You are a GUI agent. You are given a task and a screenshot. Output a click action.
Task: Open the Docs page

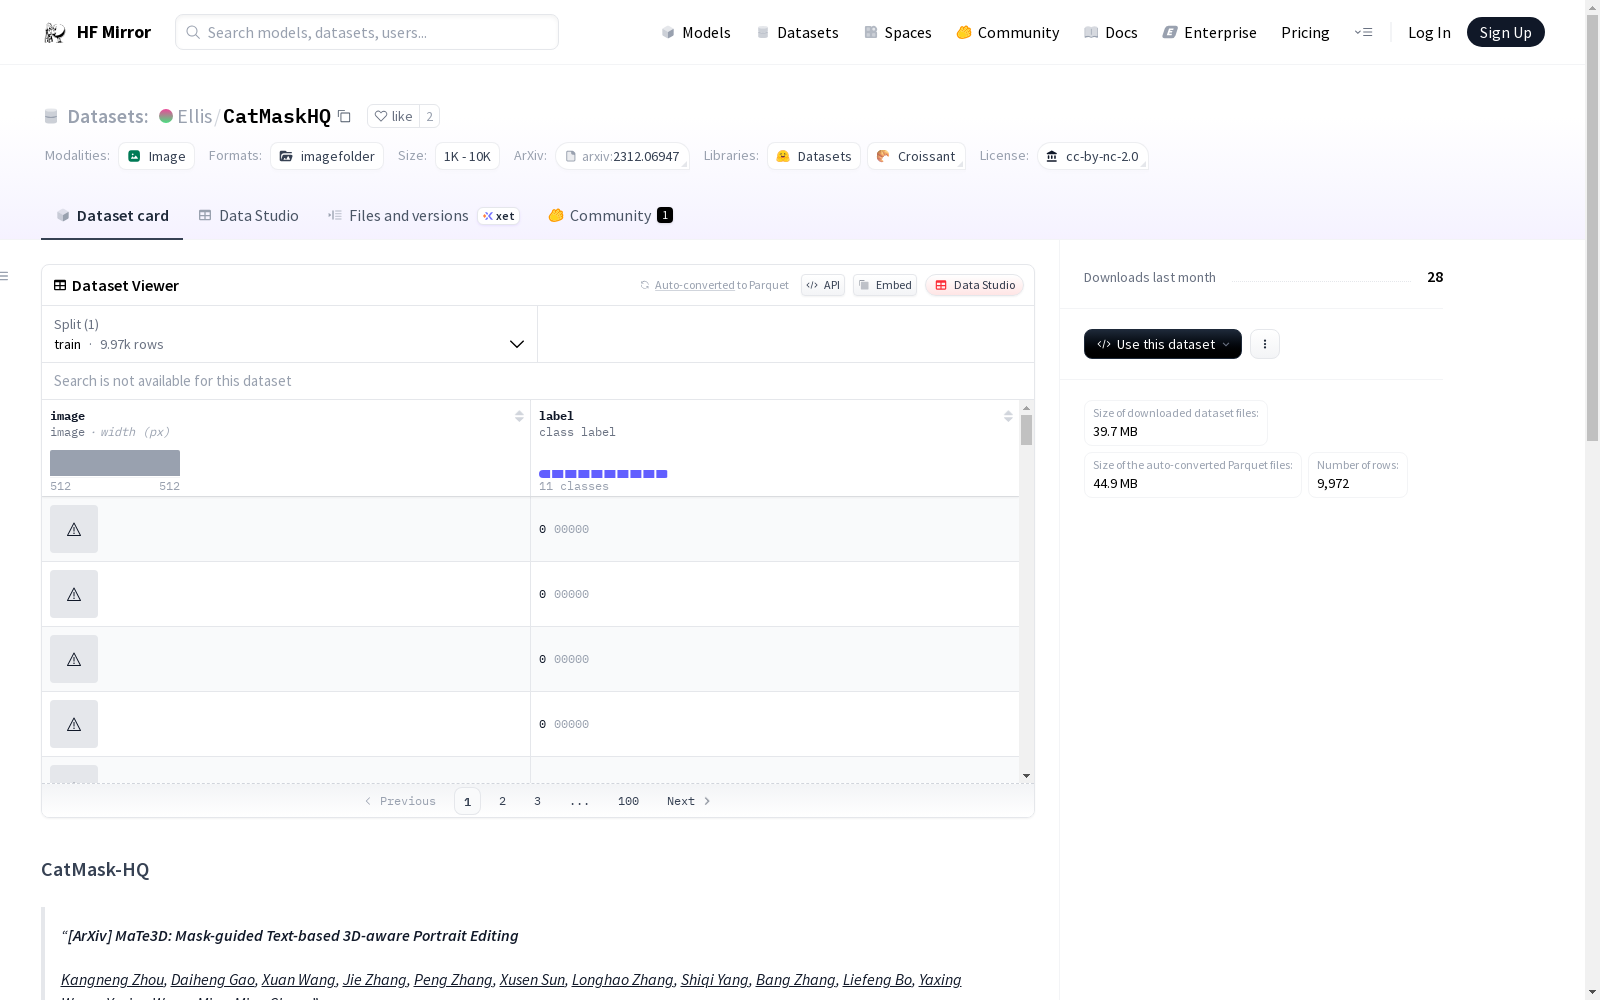click(1111, 32)
